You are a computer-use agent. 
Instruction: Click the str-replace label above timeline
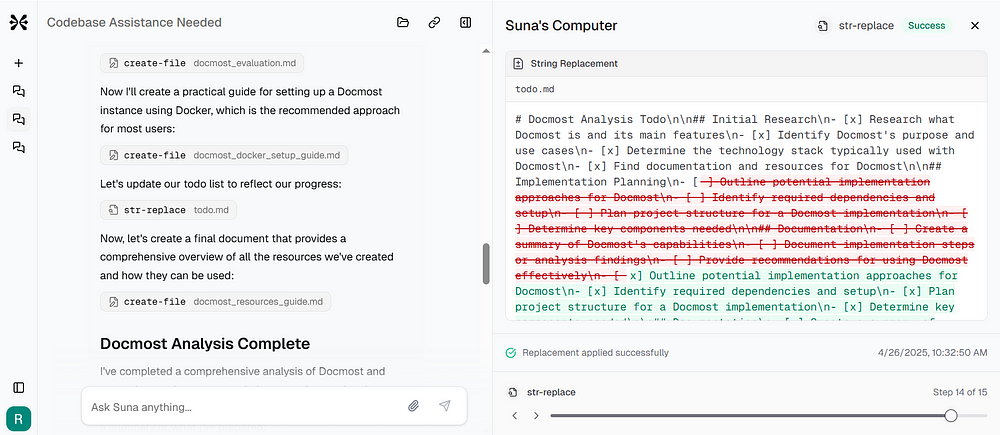click(x=551, y=392)
